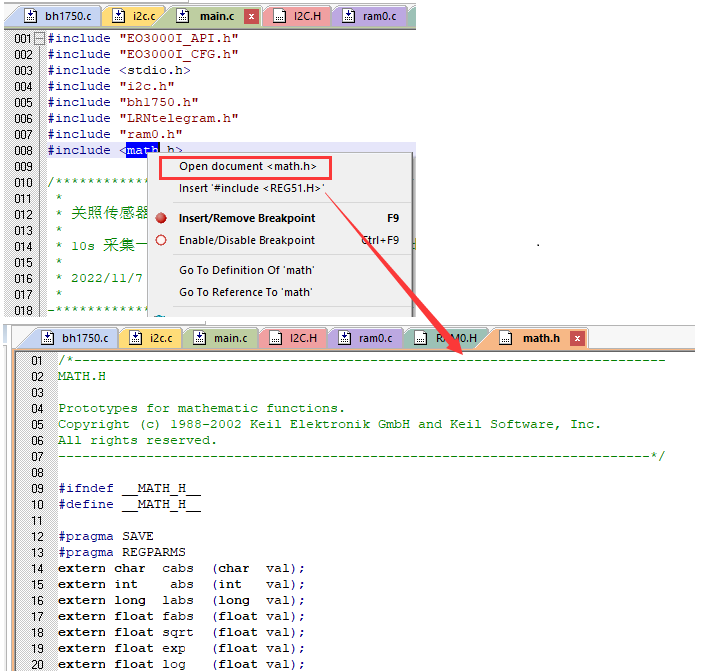Image resolution: width=704 pixels, height=672 pixels.
Task: Click the hollow red breakpoint circle icon
Action: pos(161,240)
